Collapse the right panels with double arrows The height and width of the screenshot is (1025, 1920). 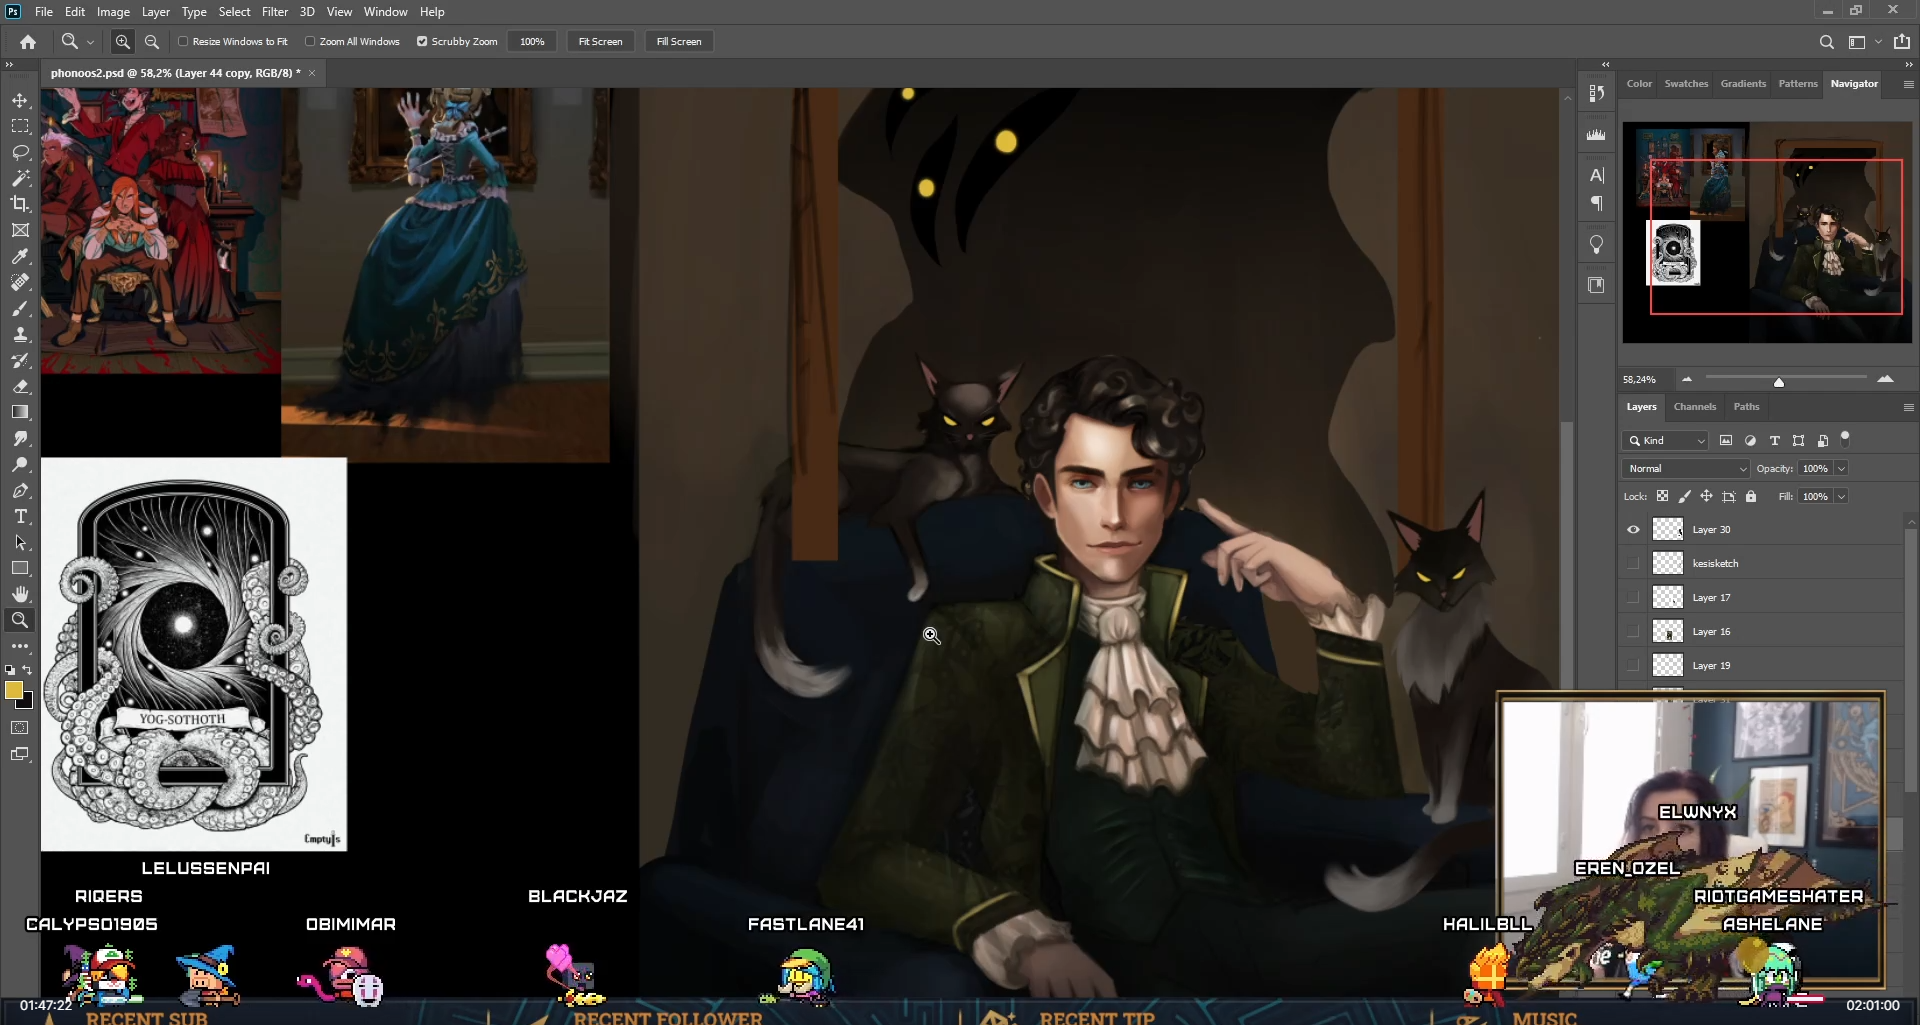(x=1908, y=64)
